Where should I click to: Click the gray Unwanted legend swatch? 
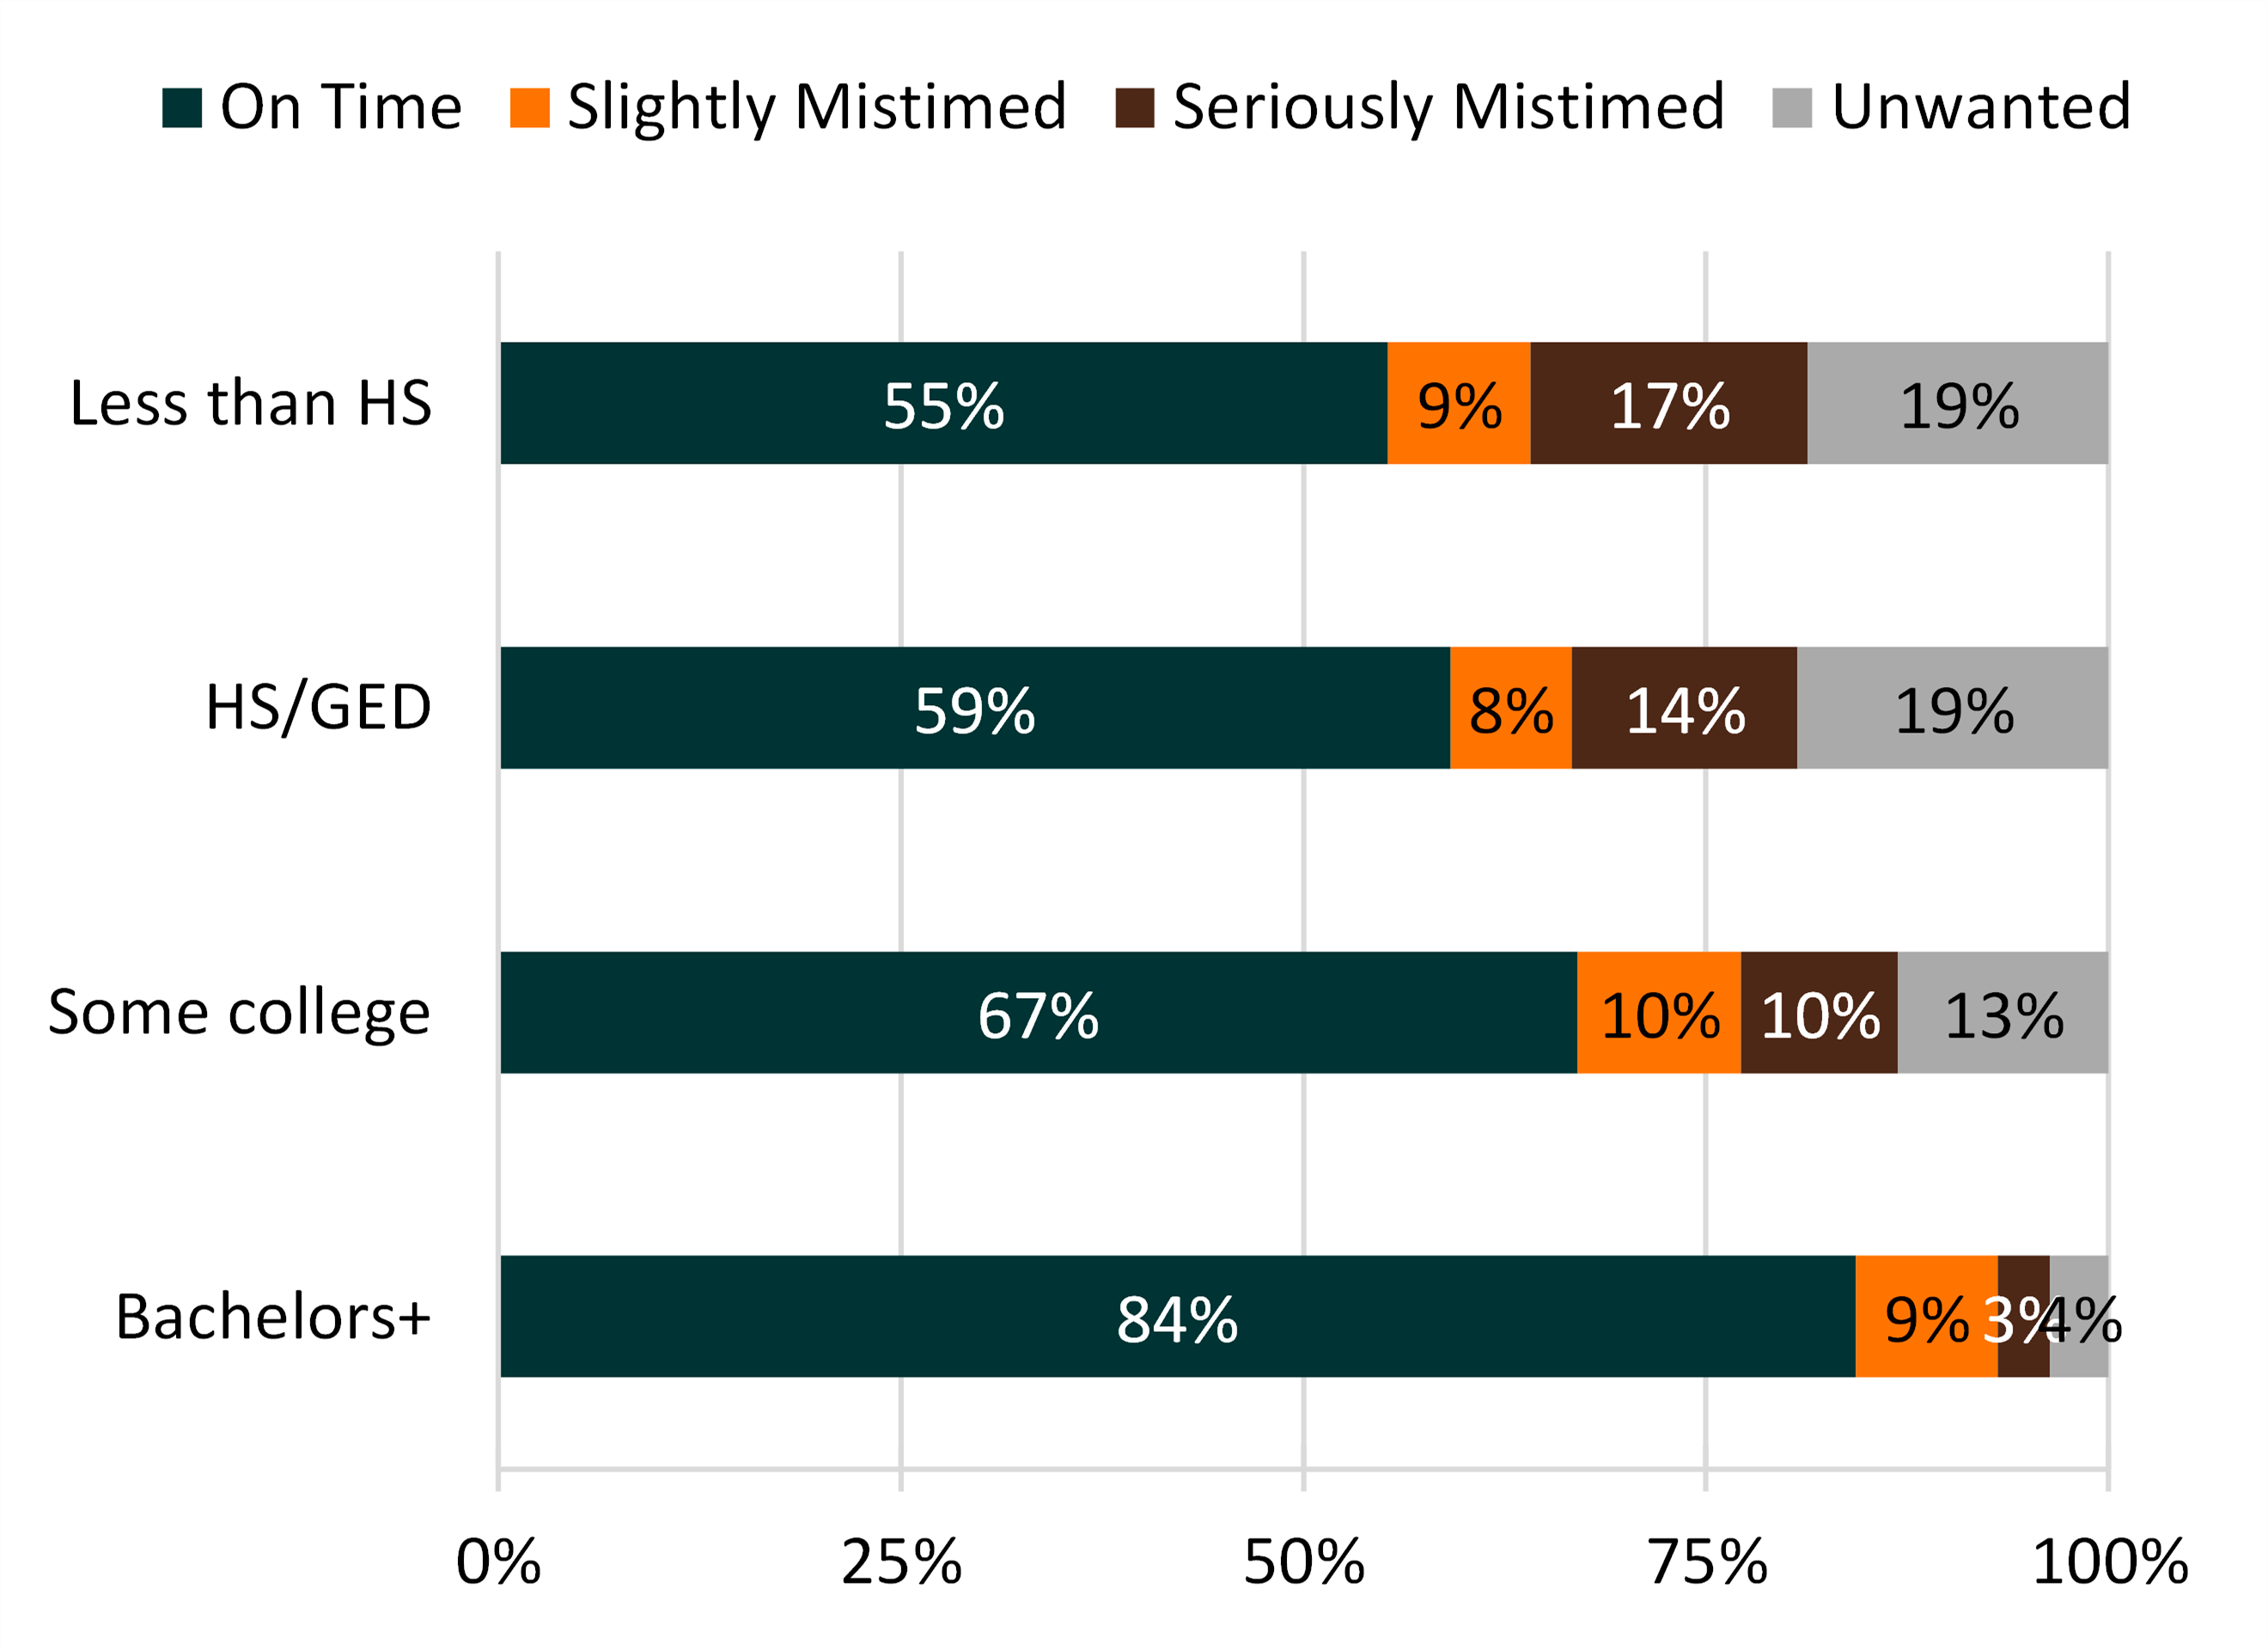(x=1792, y=108)
